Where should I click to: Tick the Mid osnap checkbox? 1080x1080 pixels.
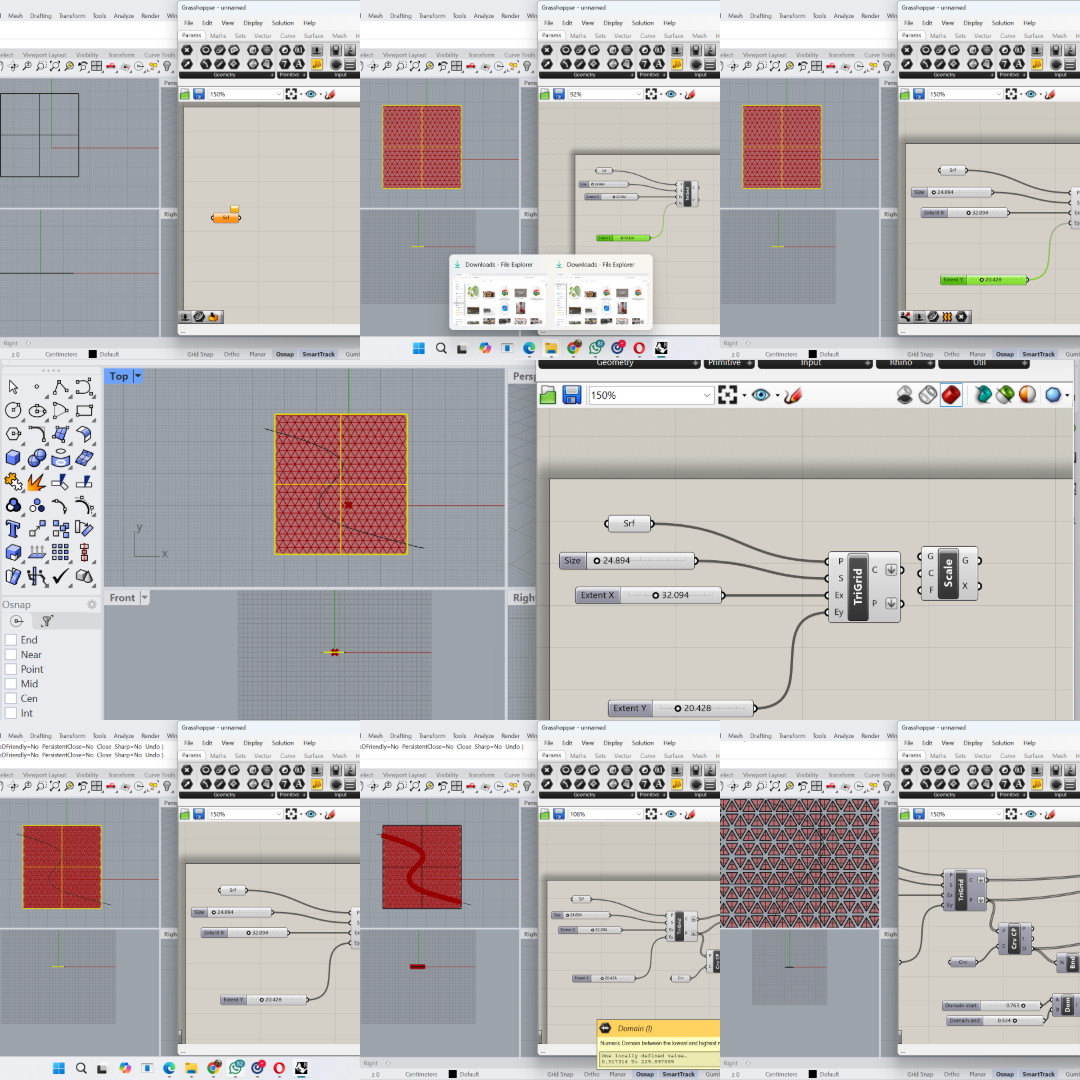pyautogui.click(x=11, y=684)
